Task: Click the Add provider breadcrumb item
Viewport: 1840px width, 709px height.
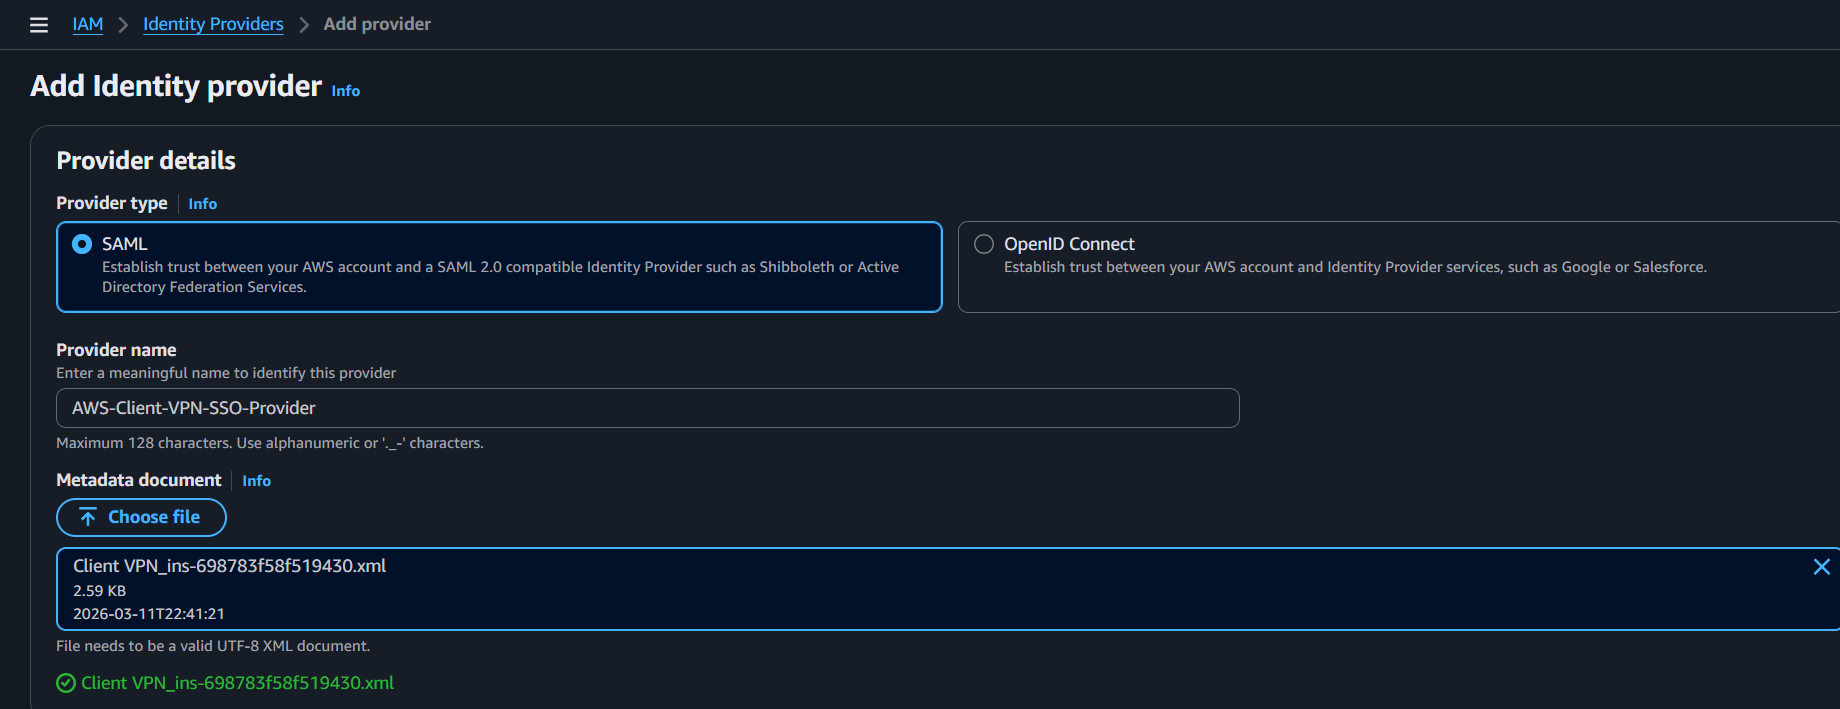Action: (x=377, y=24)
